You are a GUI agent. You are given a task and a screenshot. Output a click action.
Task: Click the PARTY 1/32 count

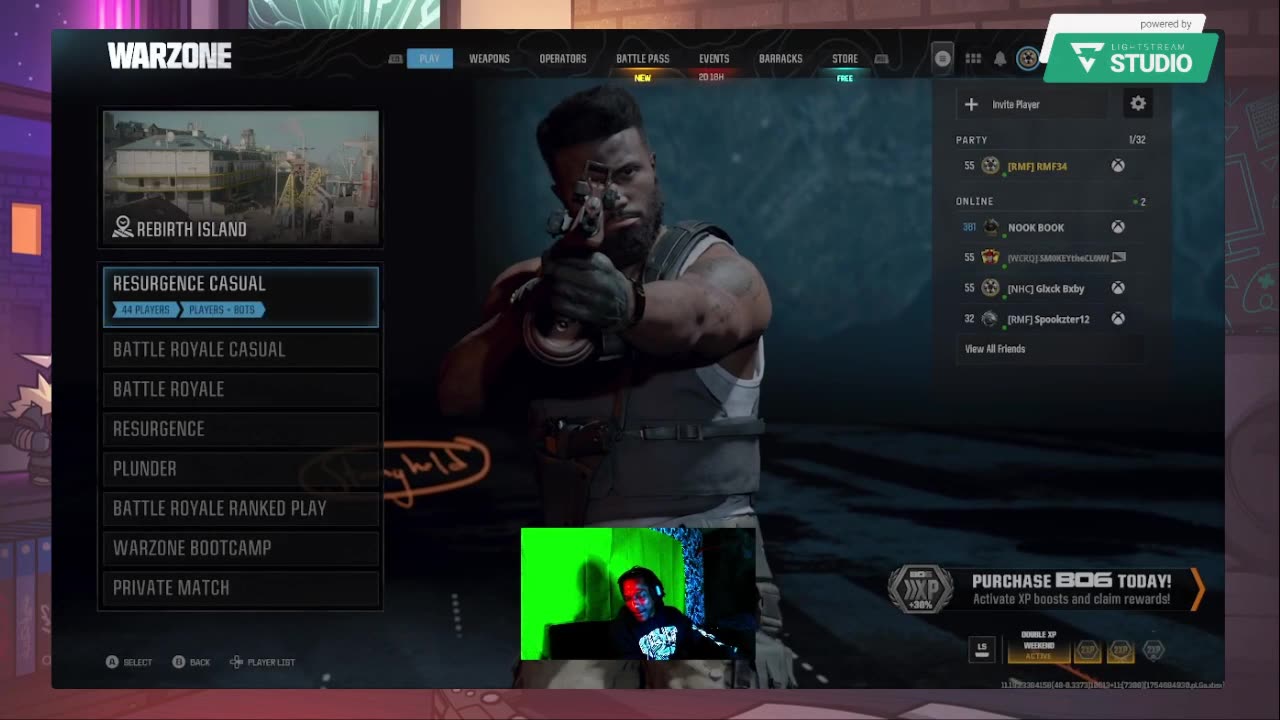1137,140
